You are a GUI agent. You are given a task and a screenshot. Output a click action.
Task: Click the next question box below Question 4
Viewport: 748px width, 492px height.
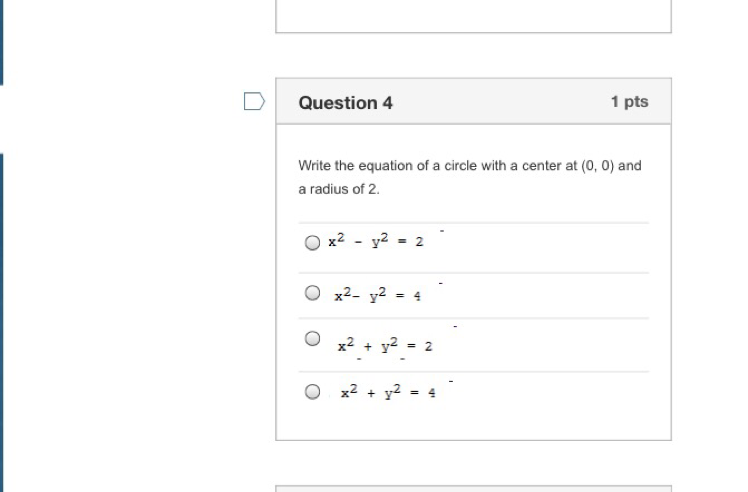[x=473, y=489]
